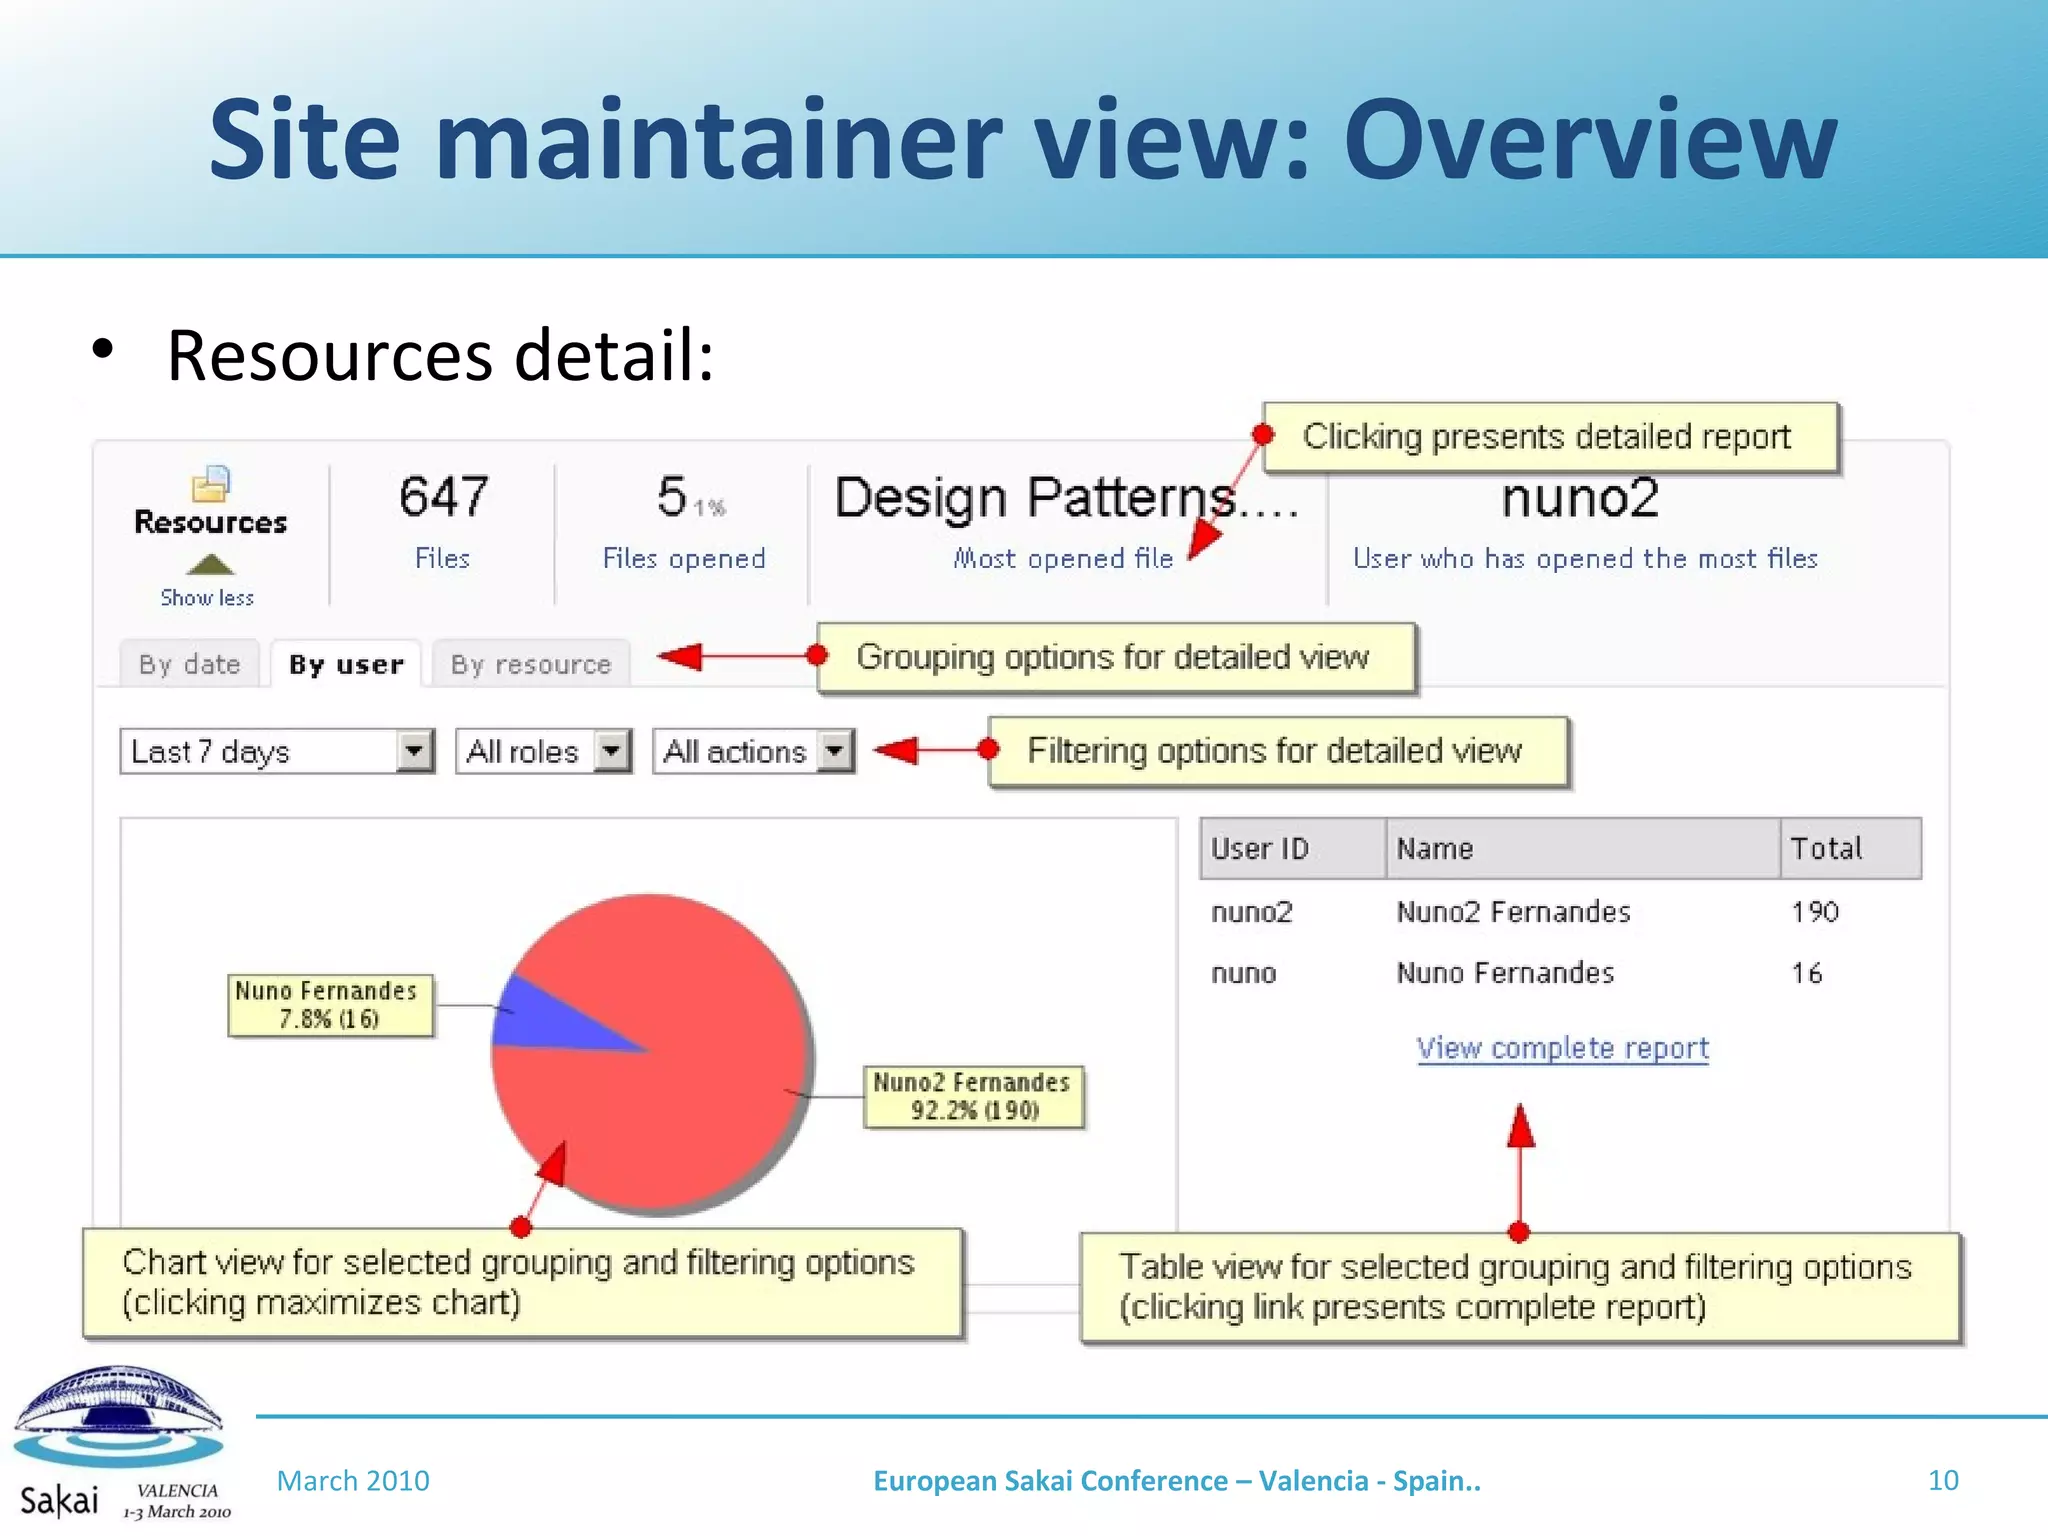Expand the All roles dropdown
Viewport: 2048px width, 1536px height.
coord(544,751)
